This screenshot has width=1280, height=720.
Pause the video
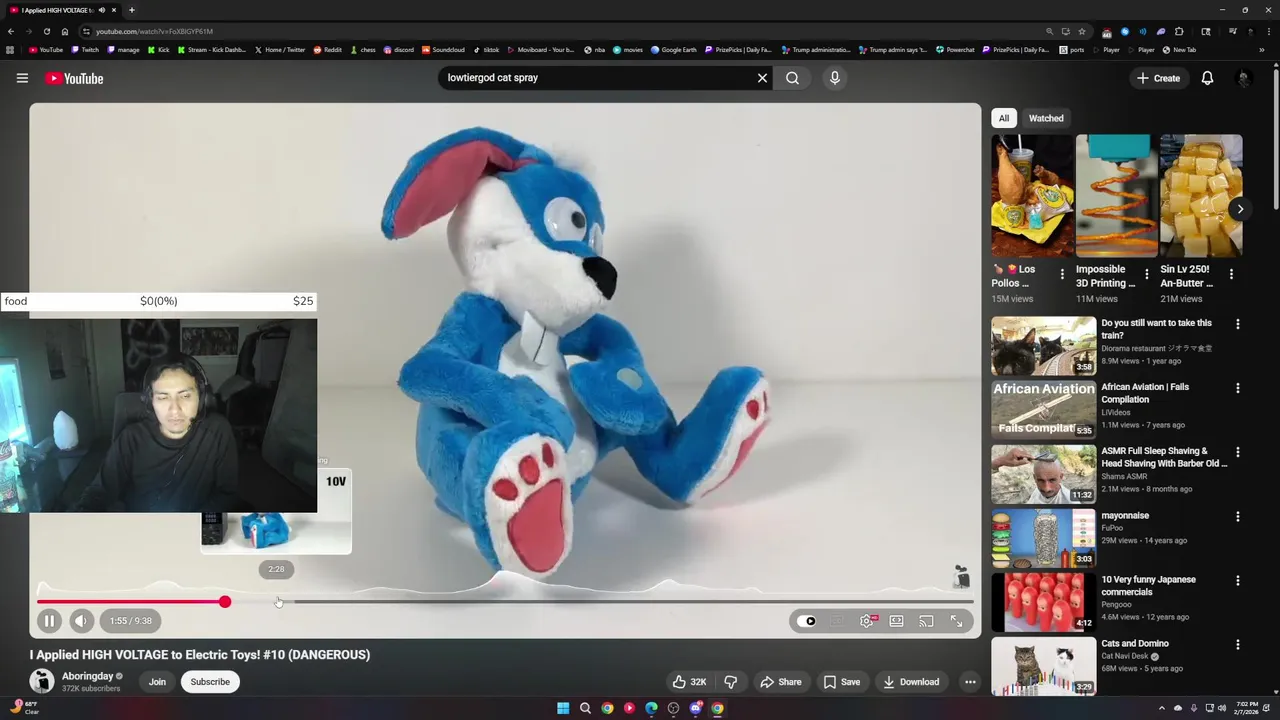49,621
